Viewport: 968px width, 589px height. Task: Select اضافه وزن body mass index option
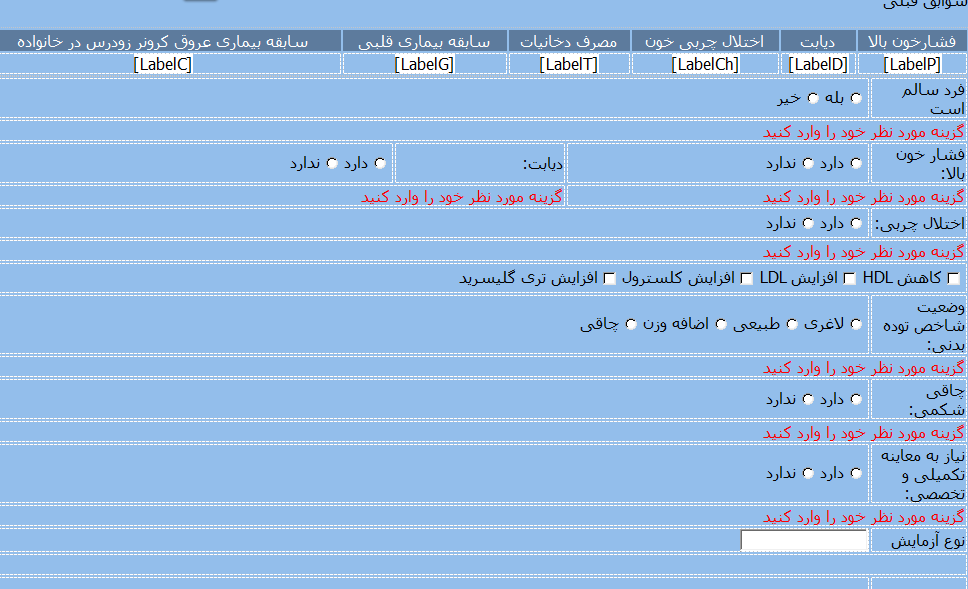tap(721, 324)
